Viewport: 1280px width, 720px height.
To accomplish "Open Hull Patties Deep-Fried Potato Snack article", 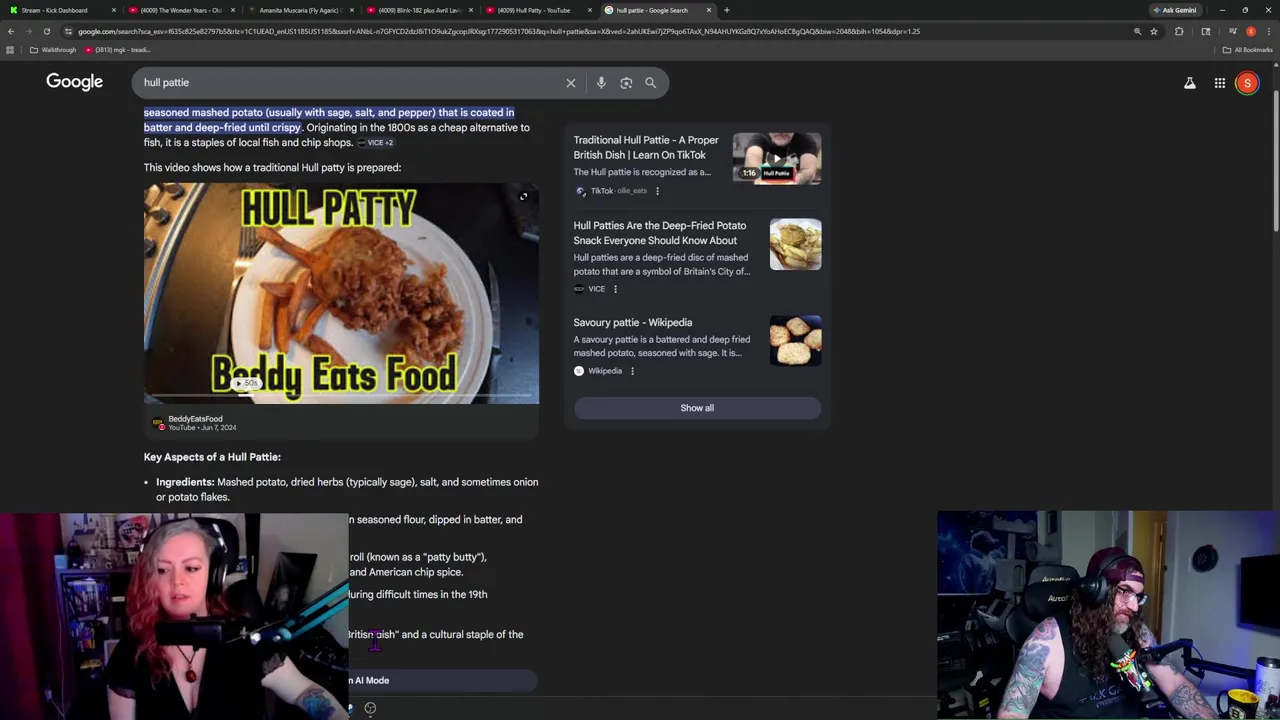I will (x=660, y=233).
